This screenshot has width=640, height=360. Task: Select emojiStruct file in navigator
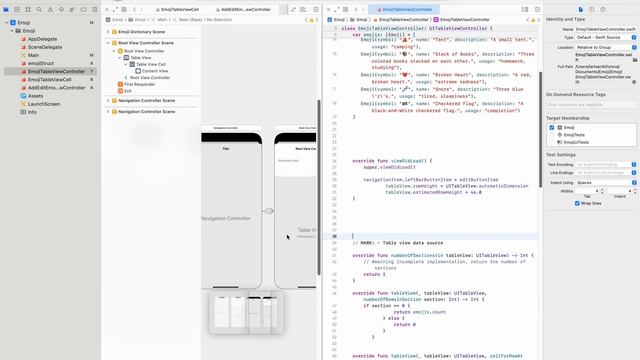coord(41,63)
